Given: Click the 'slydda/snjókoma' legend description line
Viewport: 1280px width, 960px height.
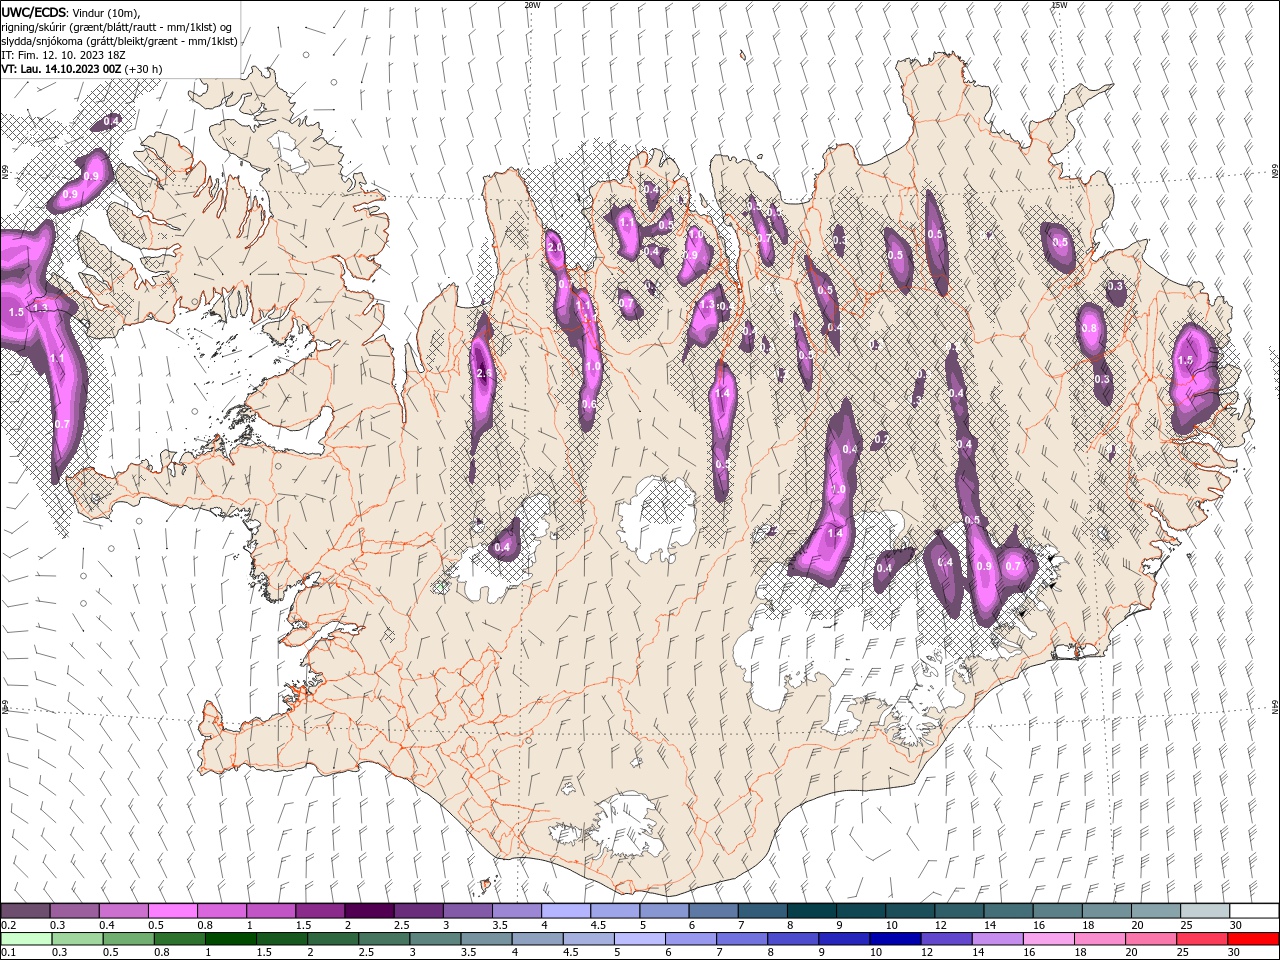Looking at the screenshot, I should (119, 41).
